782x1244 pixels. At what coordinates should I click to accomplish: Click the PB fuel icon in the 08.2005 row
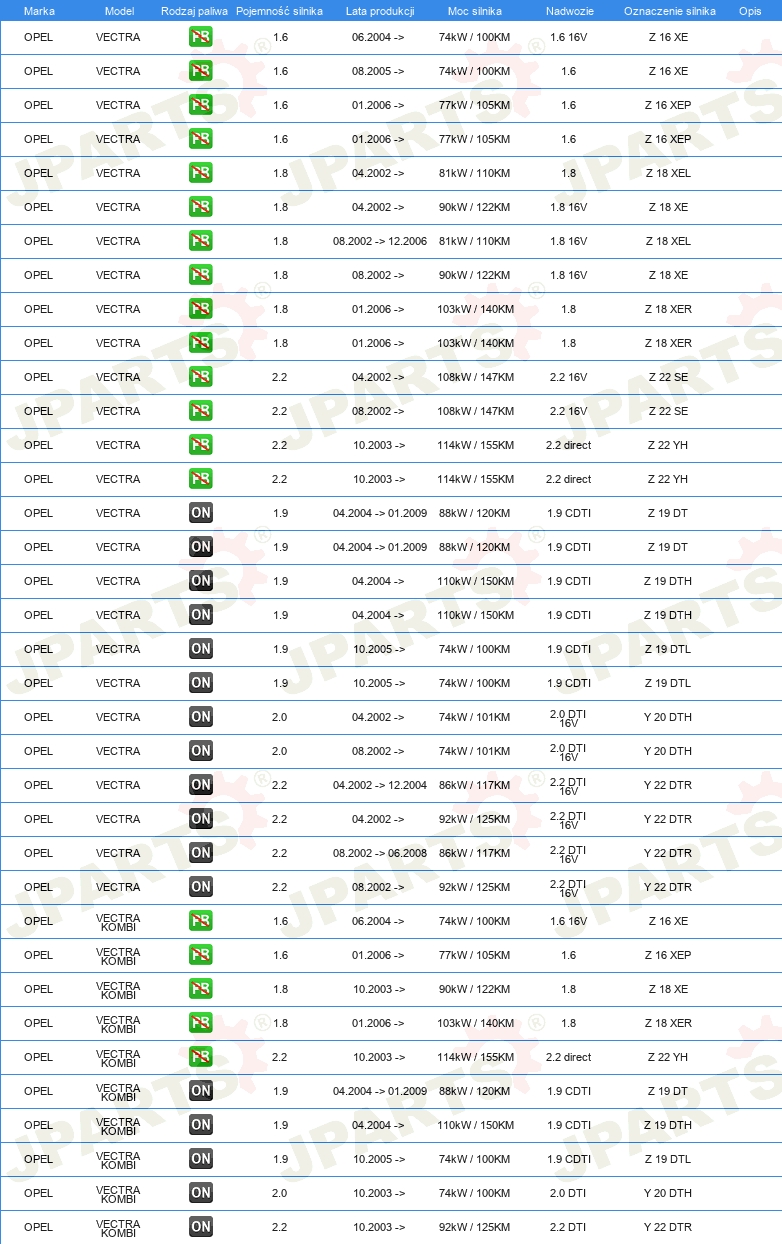click(x=201, y=71)
